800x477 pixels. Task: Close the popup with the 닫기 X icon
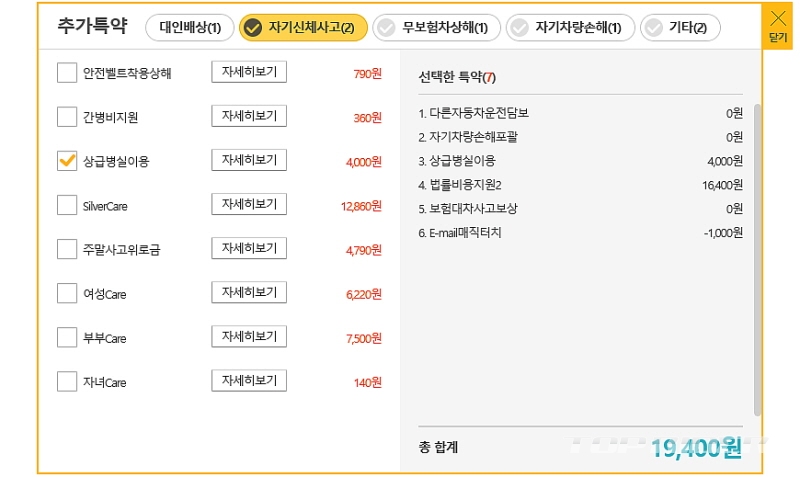778,26
